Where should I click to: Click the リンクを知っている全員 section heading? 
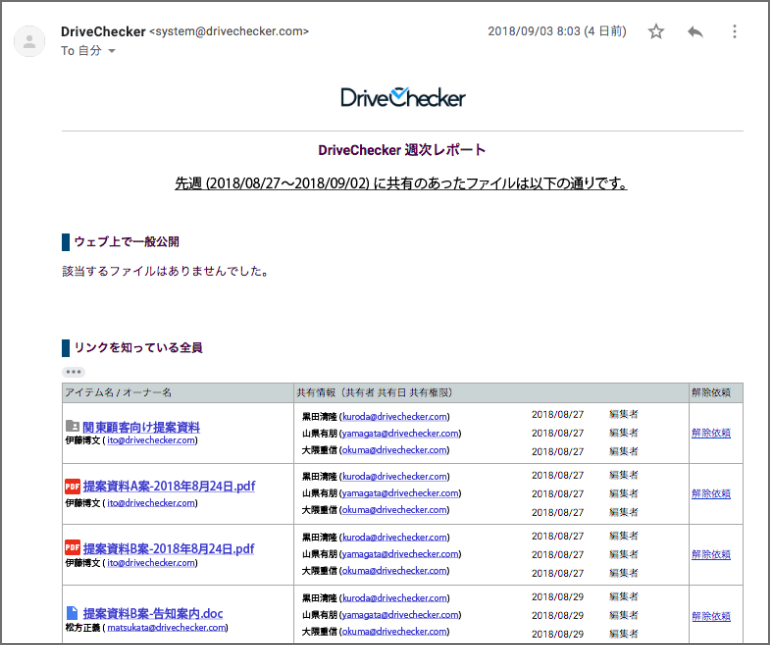tap(138, 347)
